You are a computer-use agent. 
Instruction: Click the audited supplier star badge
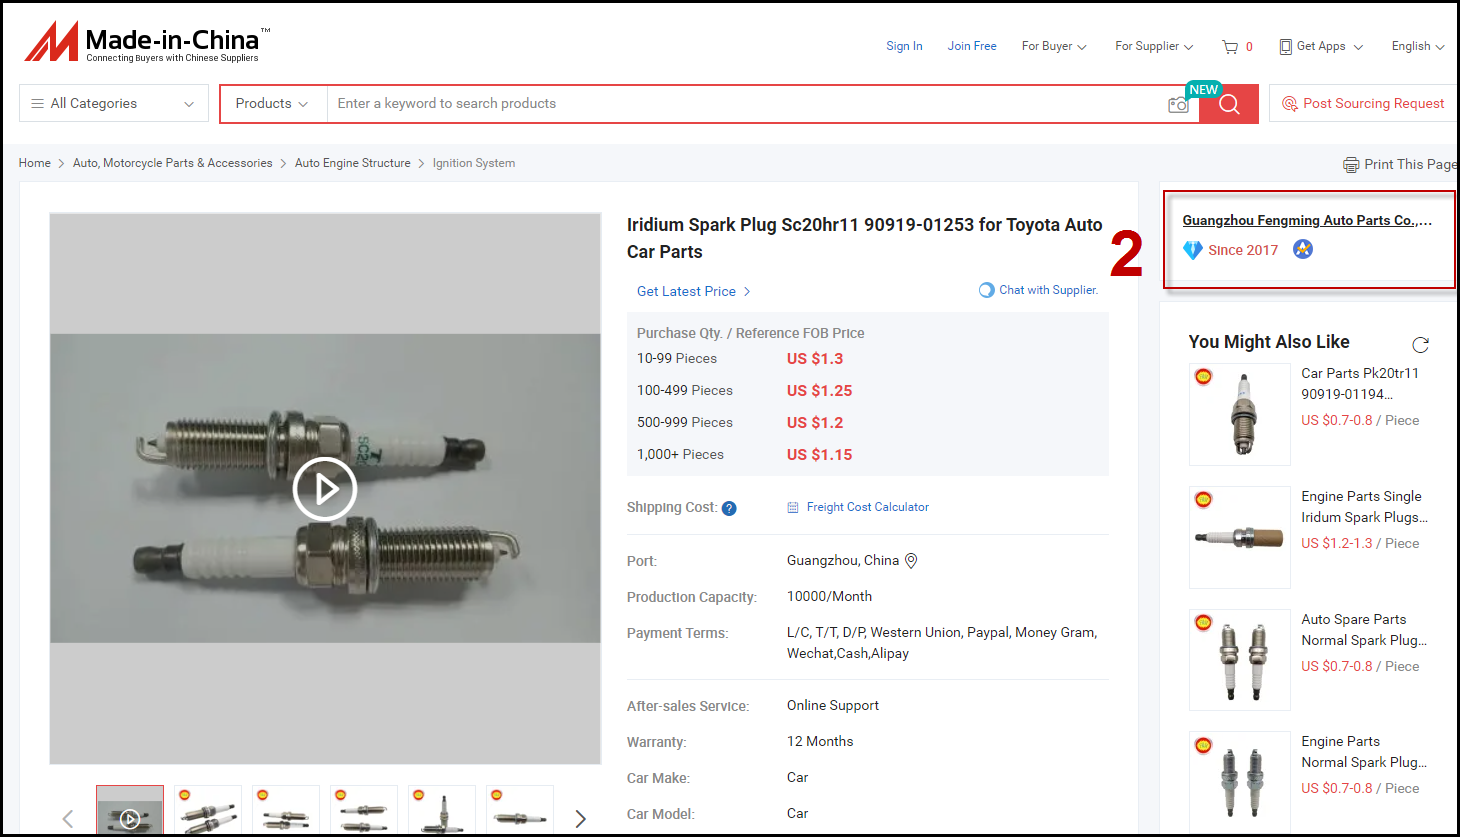coord(1303,249)
